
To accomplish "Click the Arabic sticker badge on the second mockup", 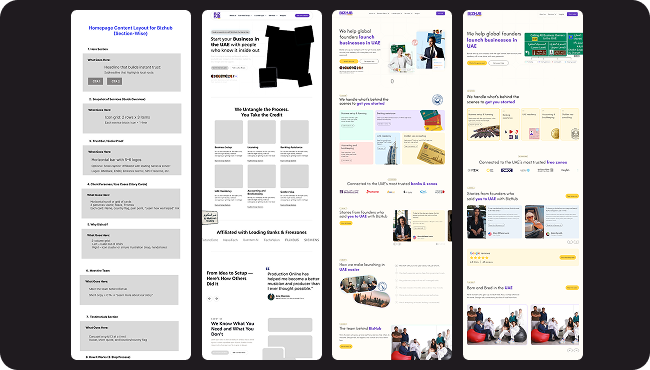I will point(210,217).
